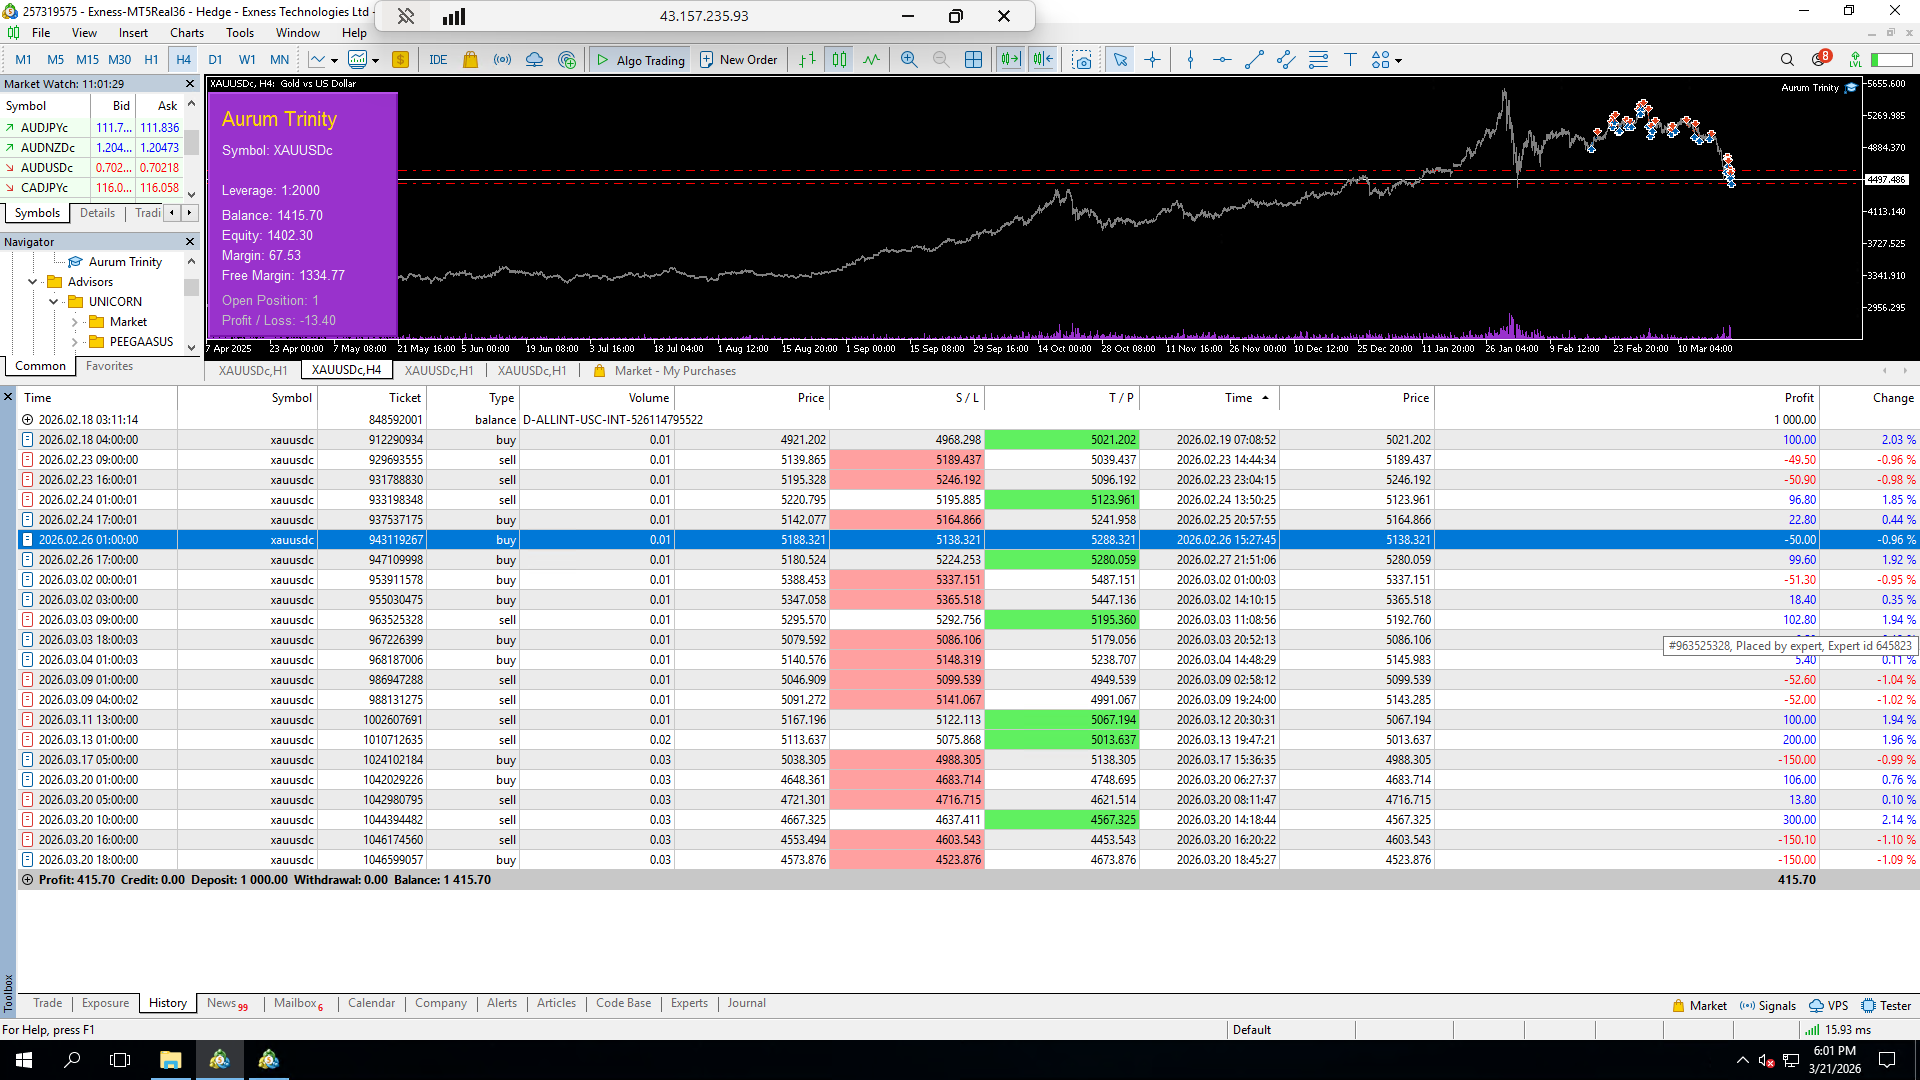Viewport: 1920px width, 1080px height.
Task: Open the tile windows grid icon
Action: click(x=973, y=60)
